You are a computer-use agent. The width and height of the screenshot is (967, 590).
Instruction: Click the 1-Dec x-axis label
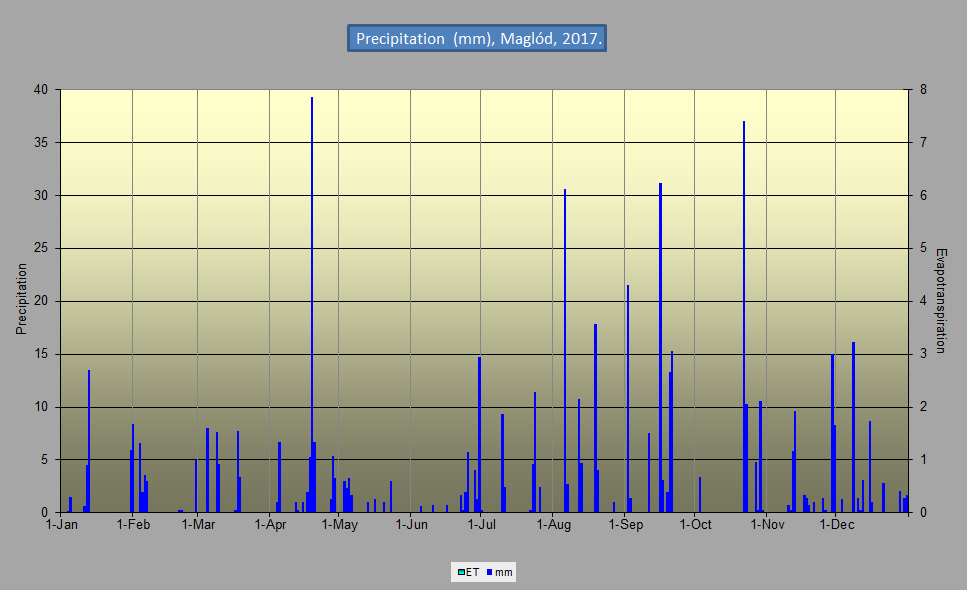(837, 525)
